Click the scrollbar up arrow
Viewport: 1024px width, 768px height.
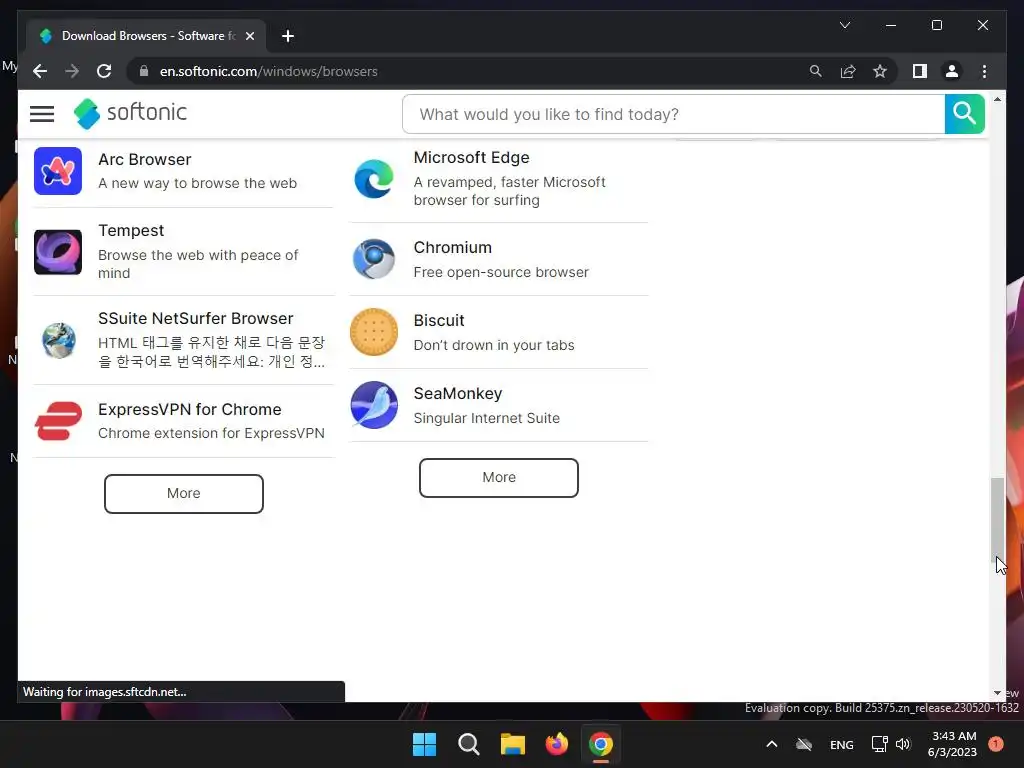(997, 99)
